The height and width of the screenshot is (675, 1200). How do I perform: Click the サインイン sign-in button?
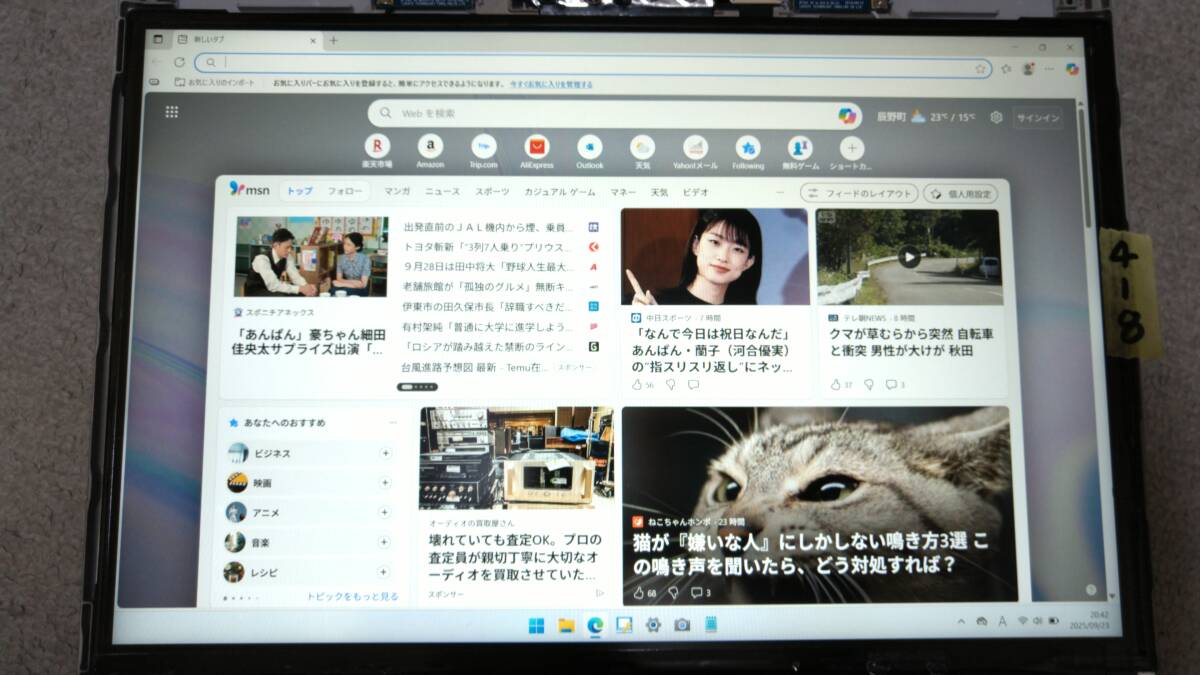coord(1038,117)
